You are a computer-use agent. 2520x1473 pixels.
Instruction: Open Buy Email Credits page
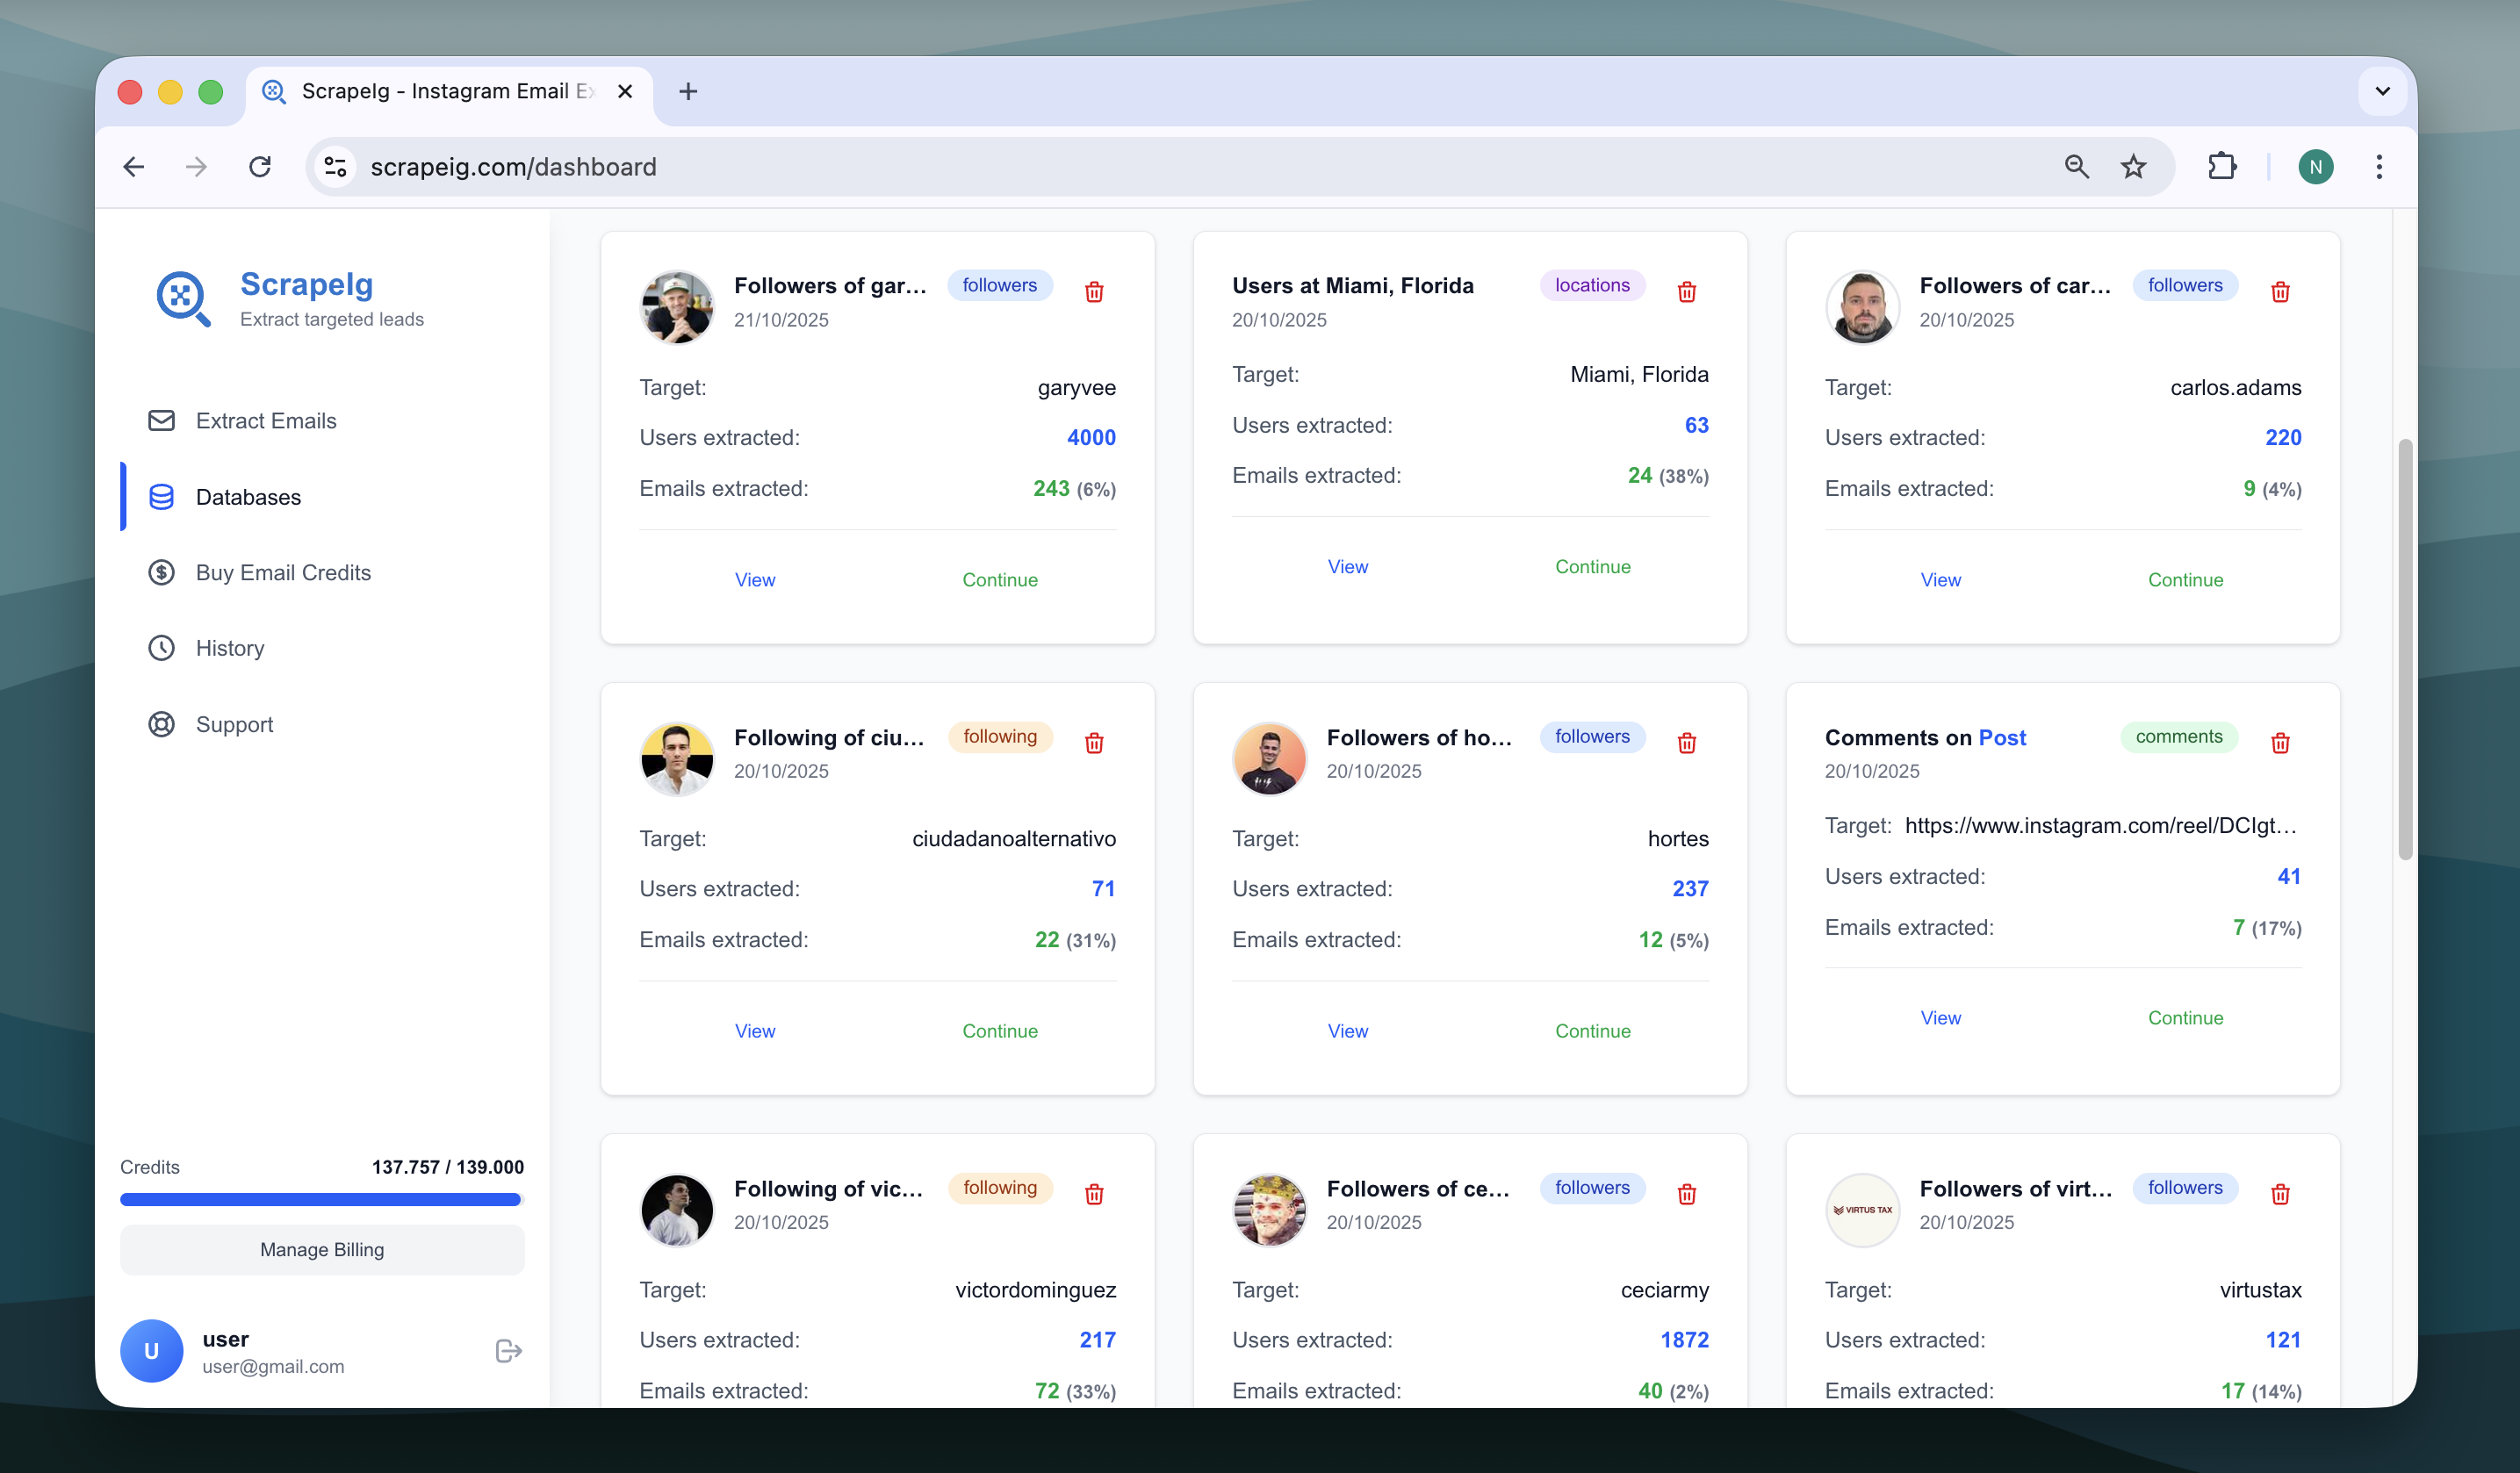[282, 573]
